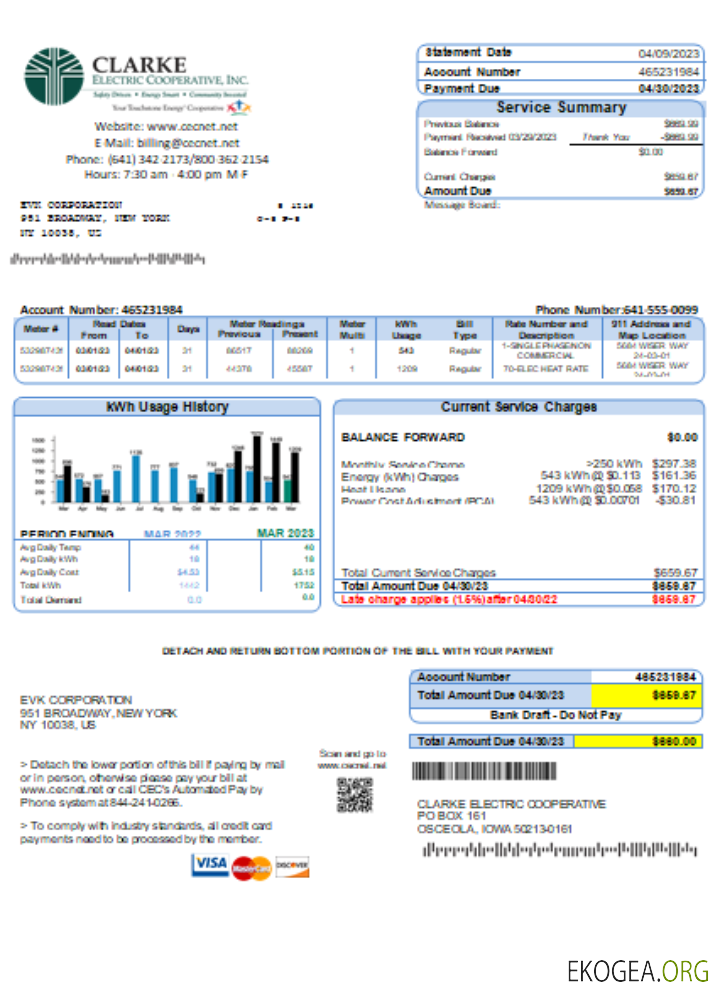Click the kWh usage bar chart

point(166,473)
